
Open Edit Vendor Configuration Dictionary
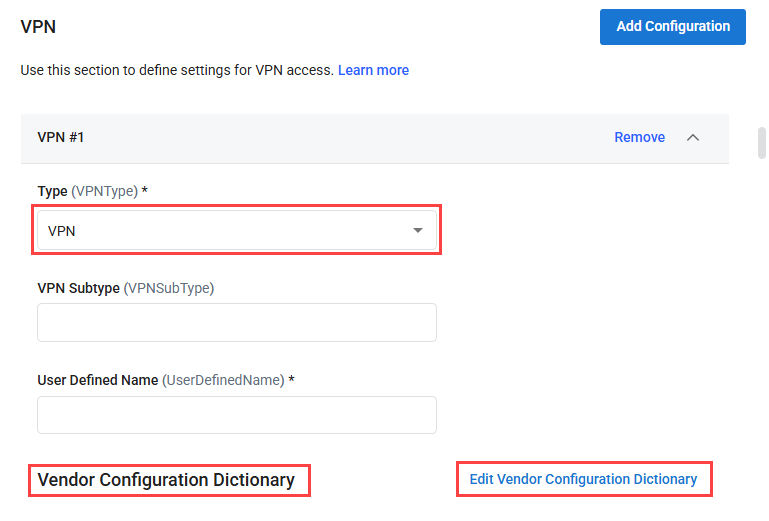click(x=583, y=479)
